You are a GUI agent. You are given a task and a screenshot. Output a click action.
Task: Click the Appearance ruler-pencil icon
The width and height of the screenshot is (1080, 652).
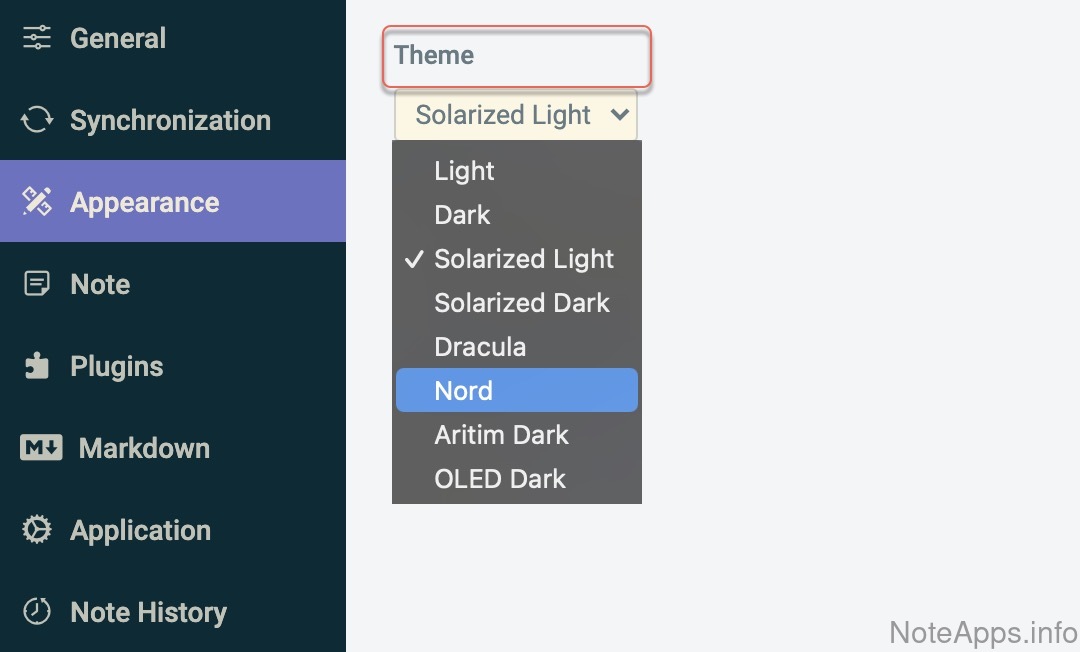click(x=37, y=202)
